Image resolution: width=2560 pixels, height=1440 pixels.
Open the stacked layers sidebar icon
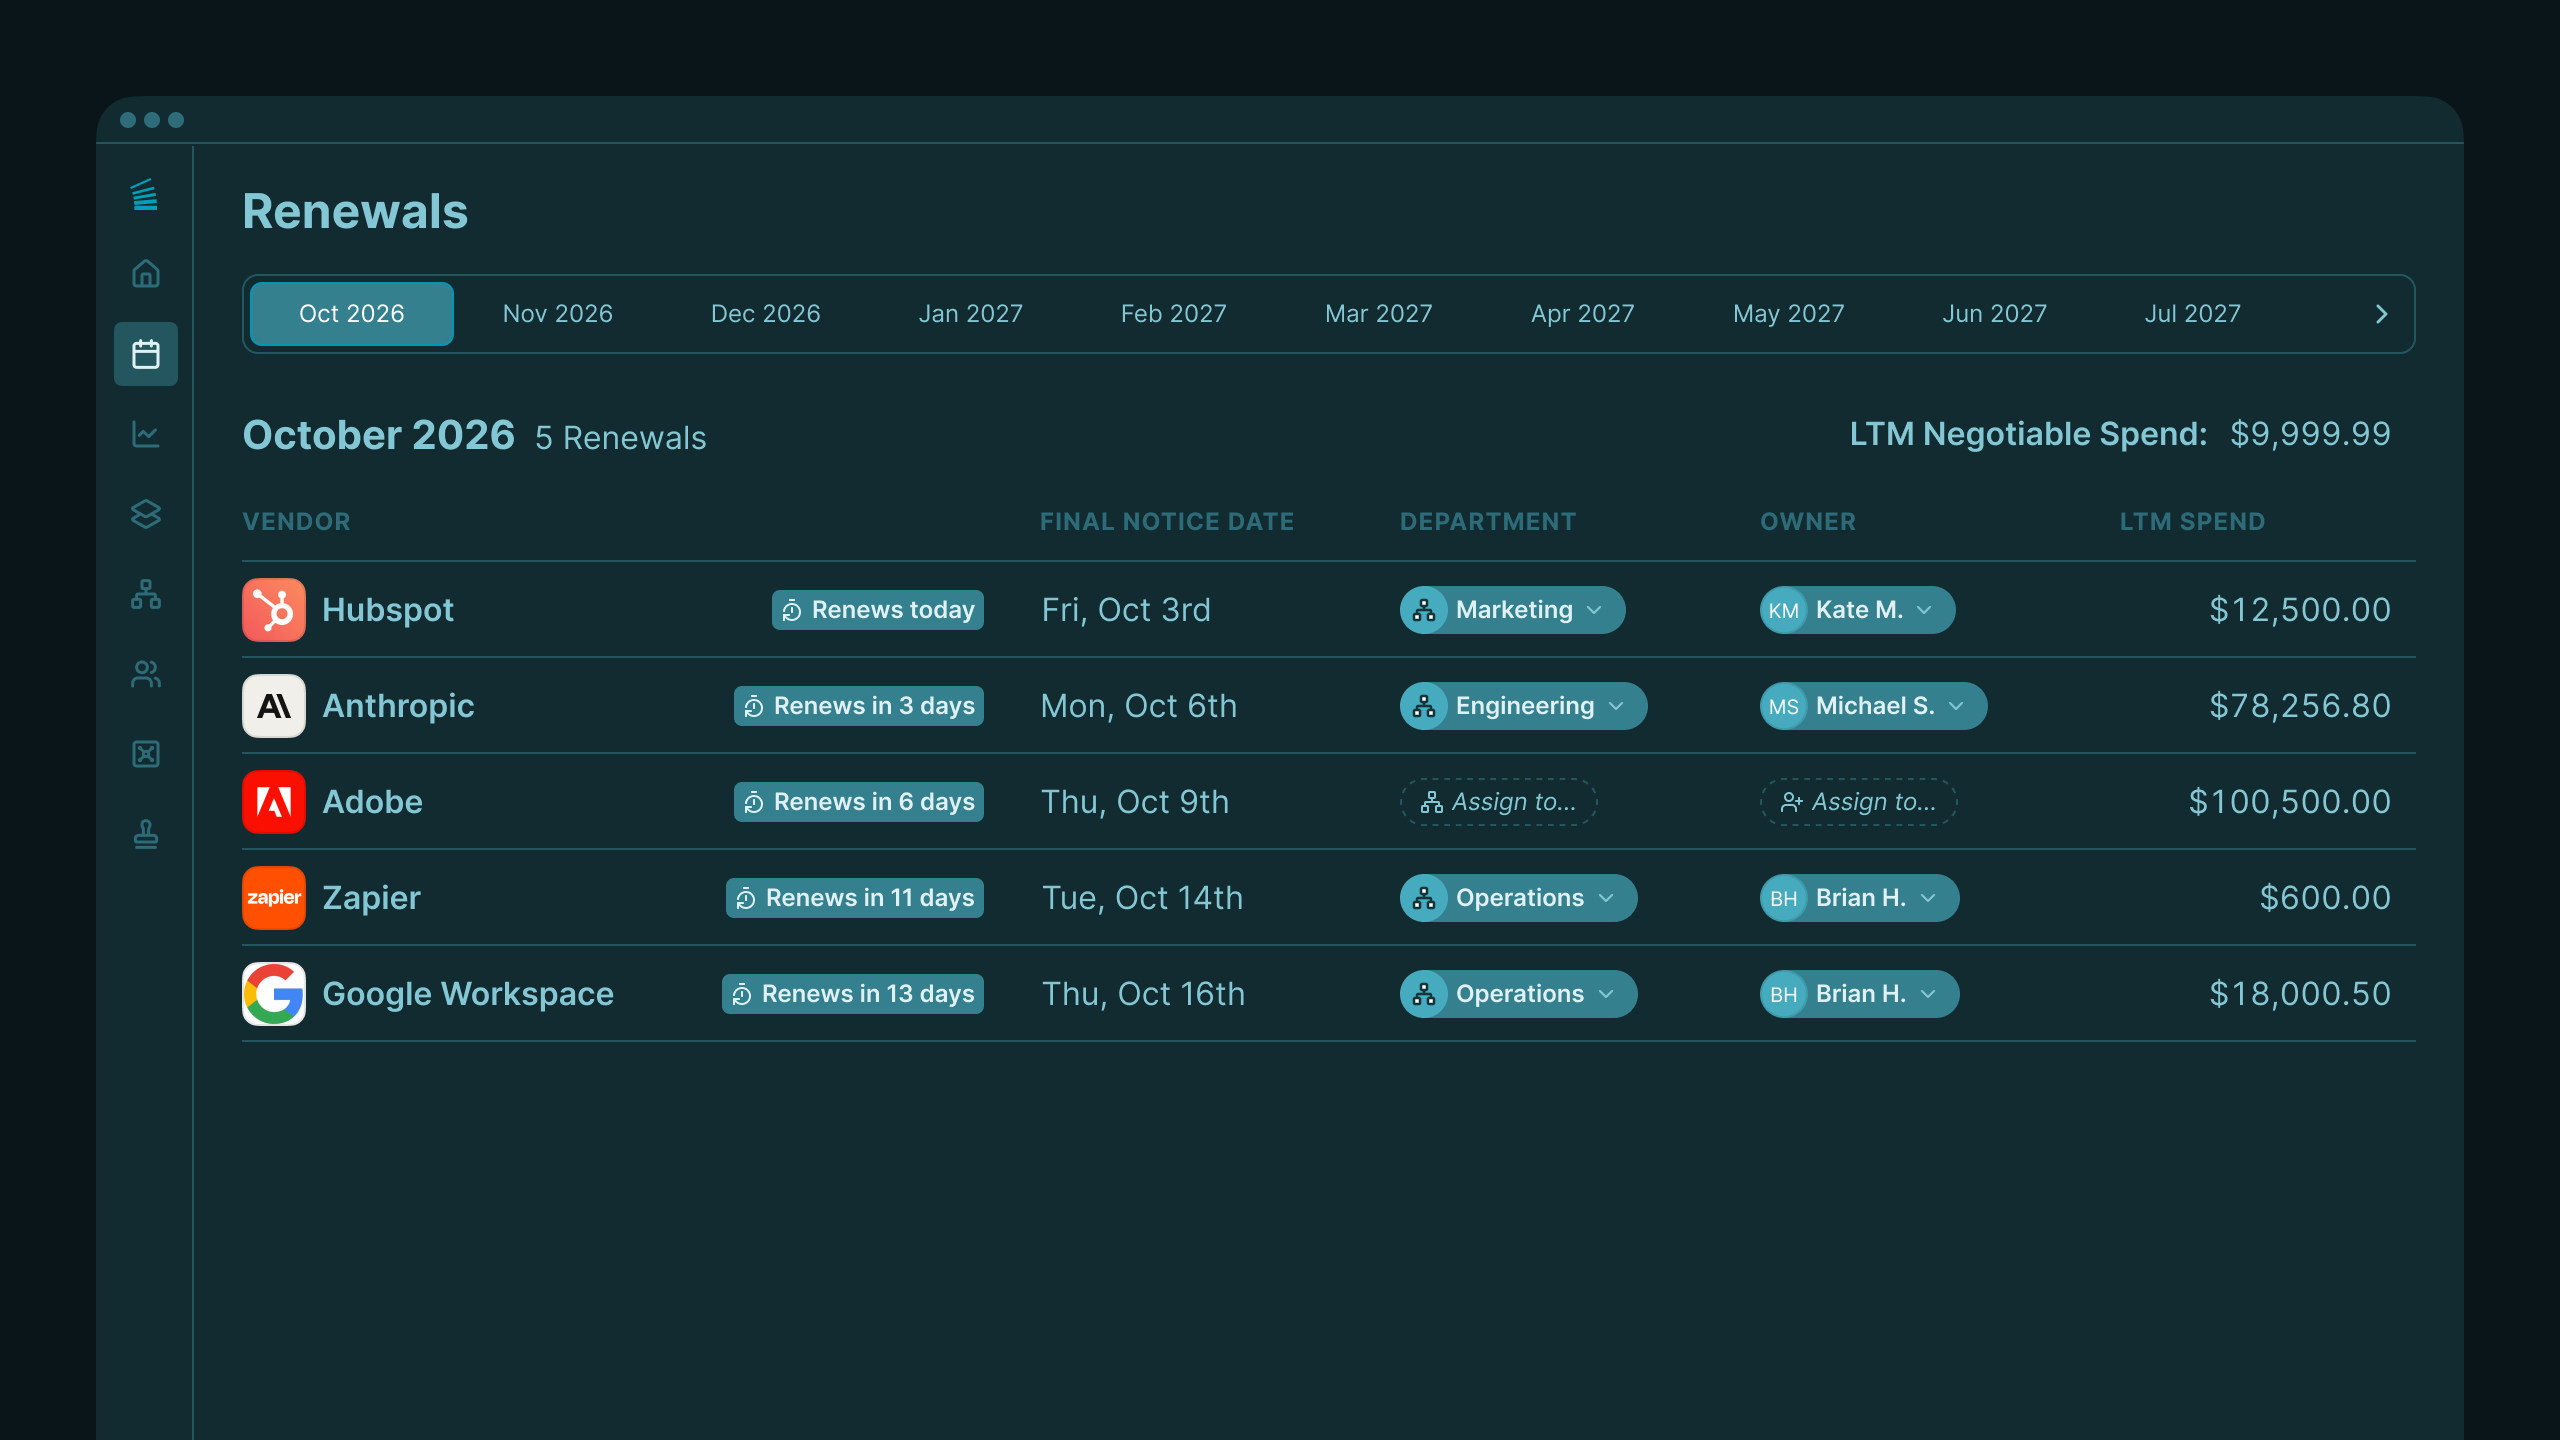(x=146, y=514)
